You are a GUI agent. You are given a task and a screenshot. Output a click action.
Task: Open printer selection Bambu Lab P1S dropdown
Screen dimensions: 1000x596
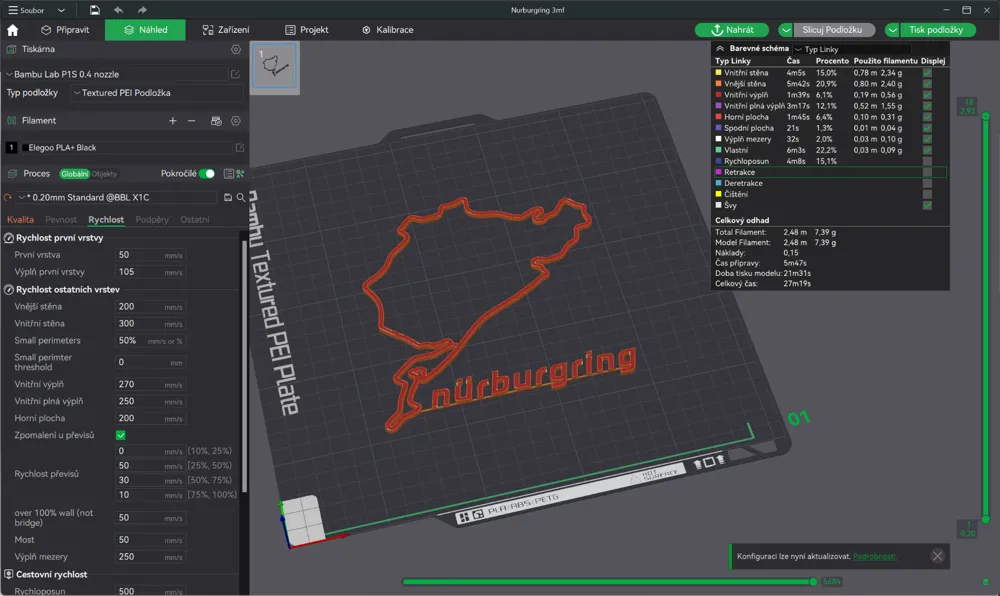click(x=116, y=74)
